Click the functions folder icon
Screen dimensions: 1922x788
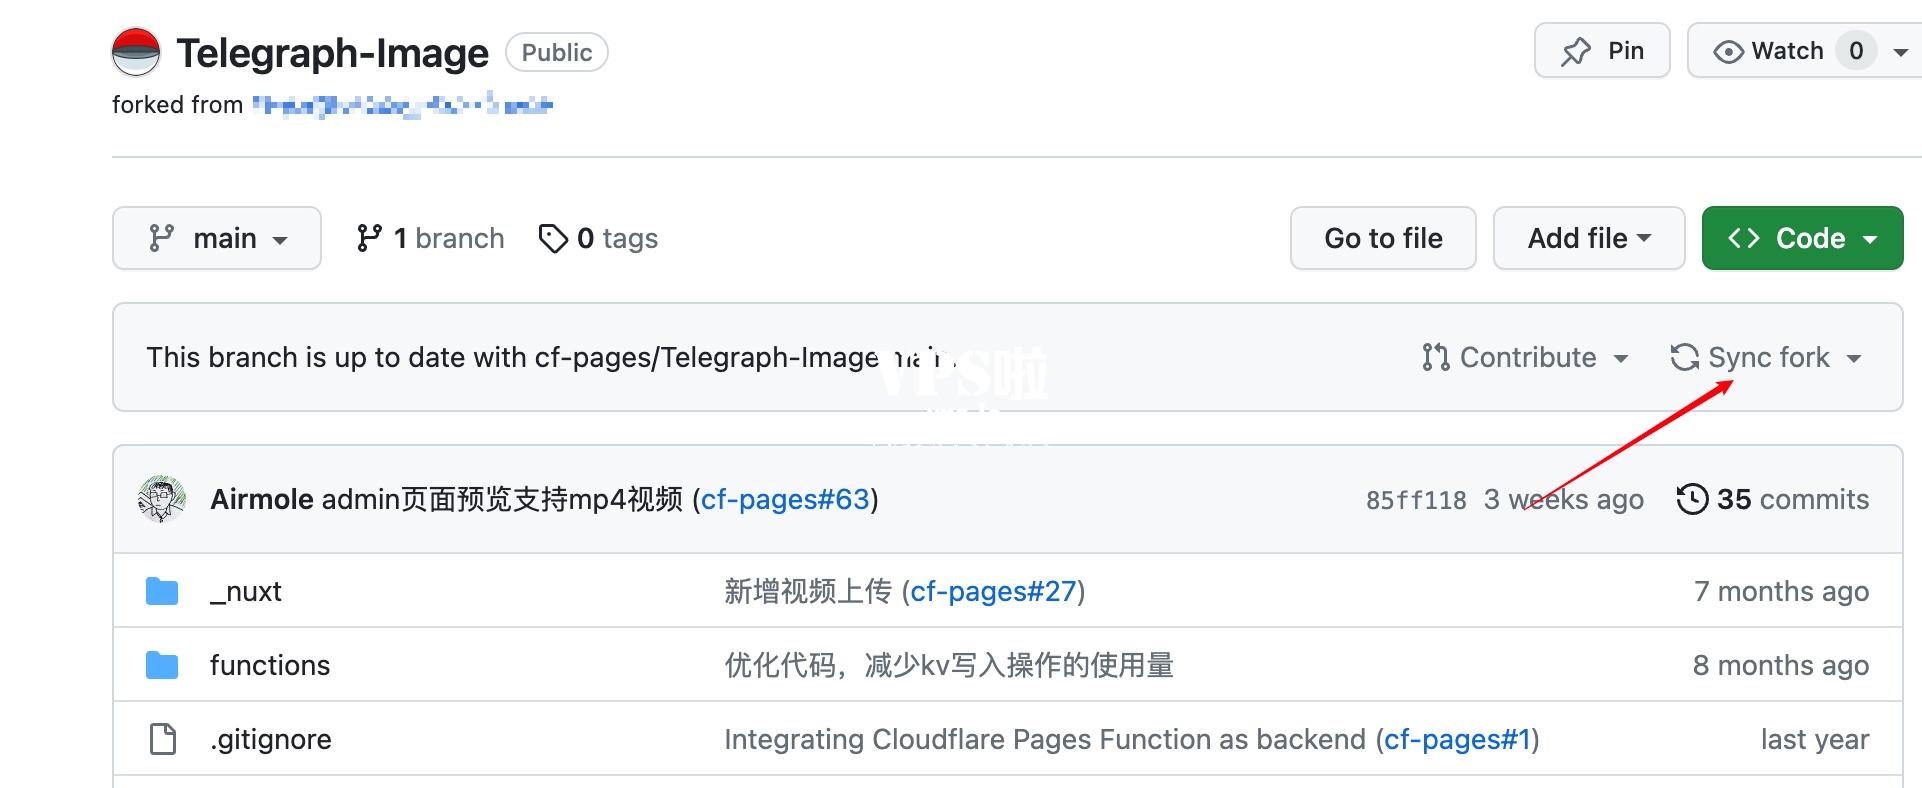(162, 665)
